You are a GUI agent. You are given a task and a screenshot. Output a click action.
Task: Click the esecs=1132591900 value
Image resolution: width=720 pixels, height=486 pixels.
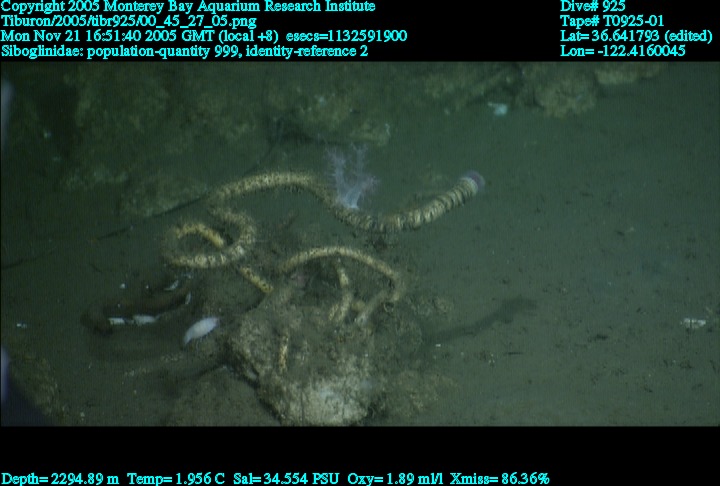346,36
